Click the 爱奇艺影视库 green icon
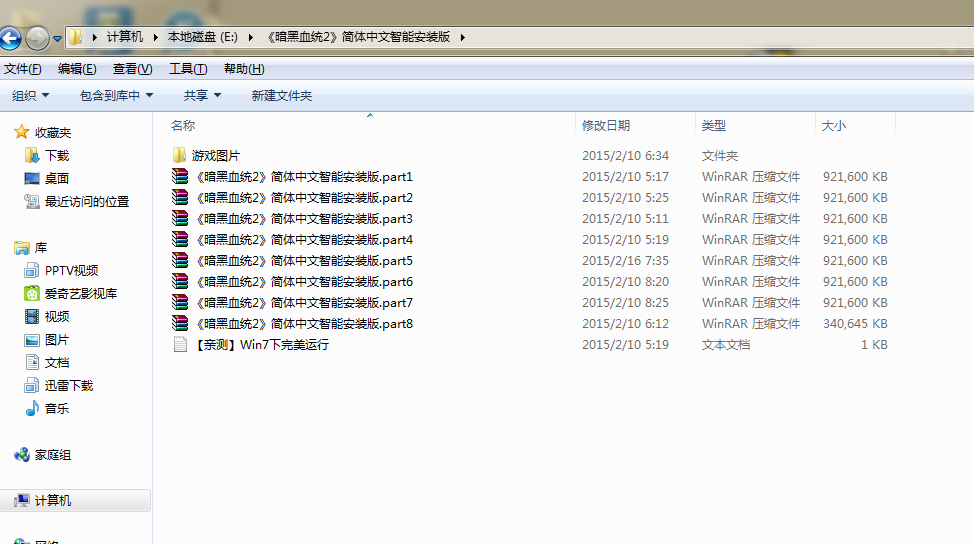Viewport: 974px width, 544px height. coord(32,293)
